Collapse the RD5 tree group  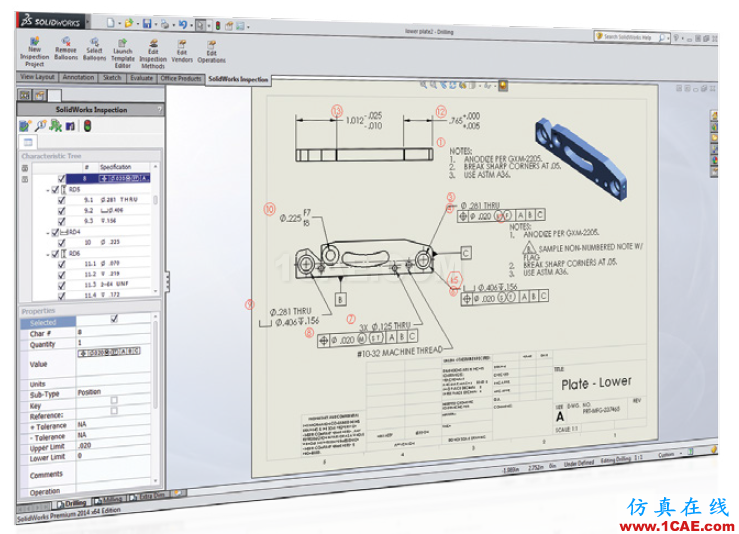48,190
